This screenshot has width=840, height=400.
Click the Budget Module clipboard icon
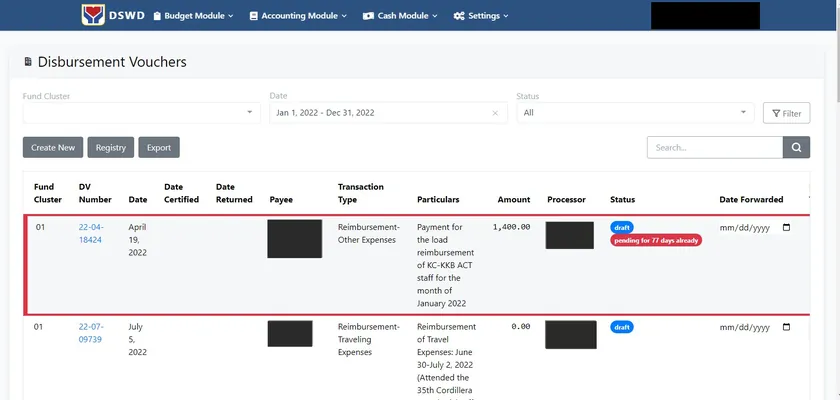point(157,16)
